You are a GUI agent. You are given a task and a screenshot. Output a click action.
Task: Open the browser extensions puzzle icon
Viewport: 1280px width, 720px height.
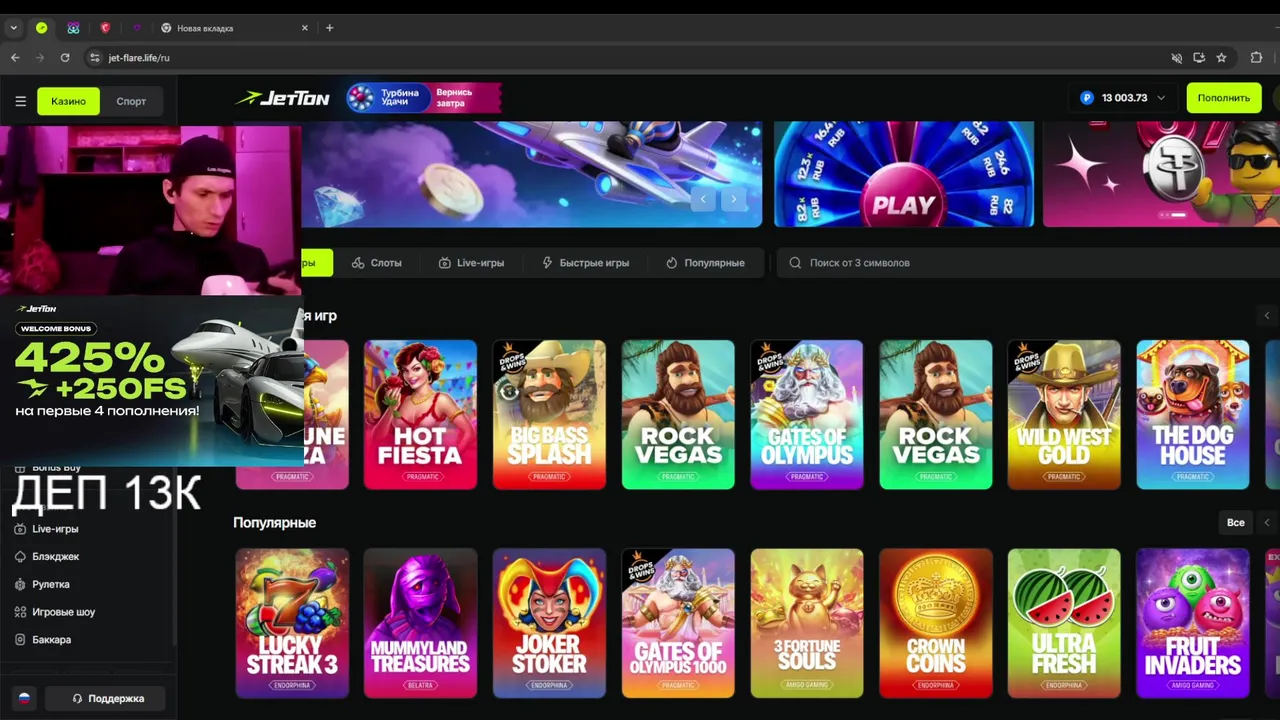1257,58
